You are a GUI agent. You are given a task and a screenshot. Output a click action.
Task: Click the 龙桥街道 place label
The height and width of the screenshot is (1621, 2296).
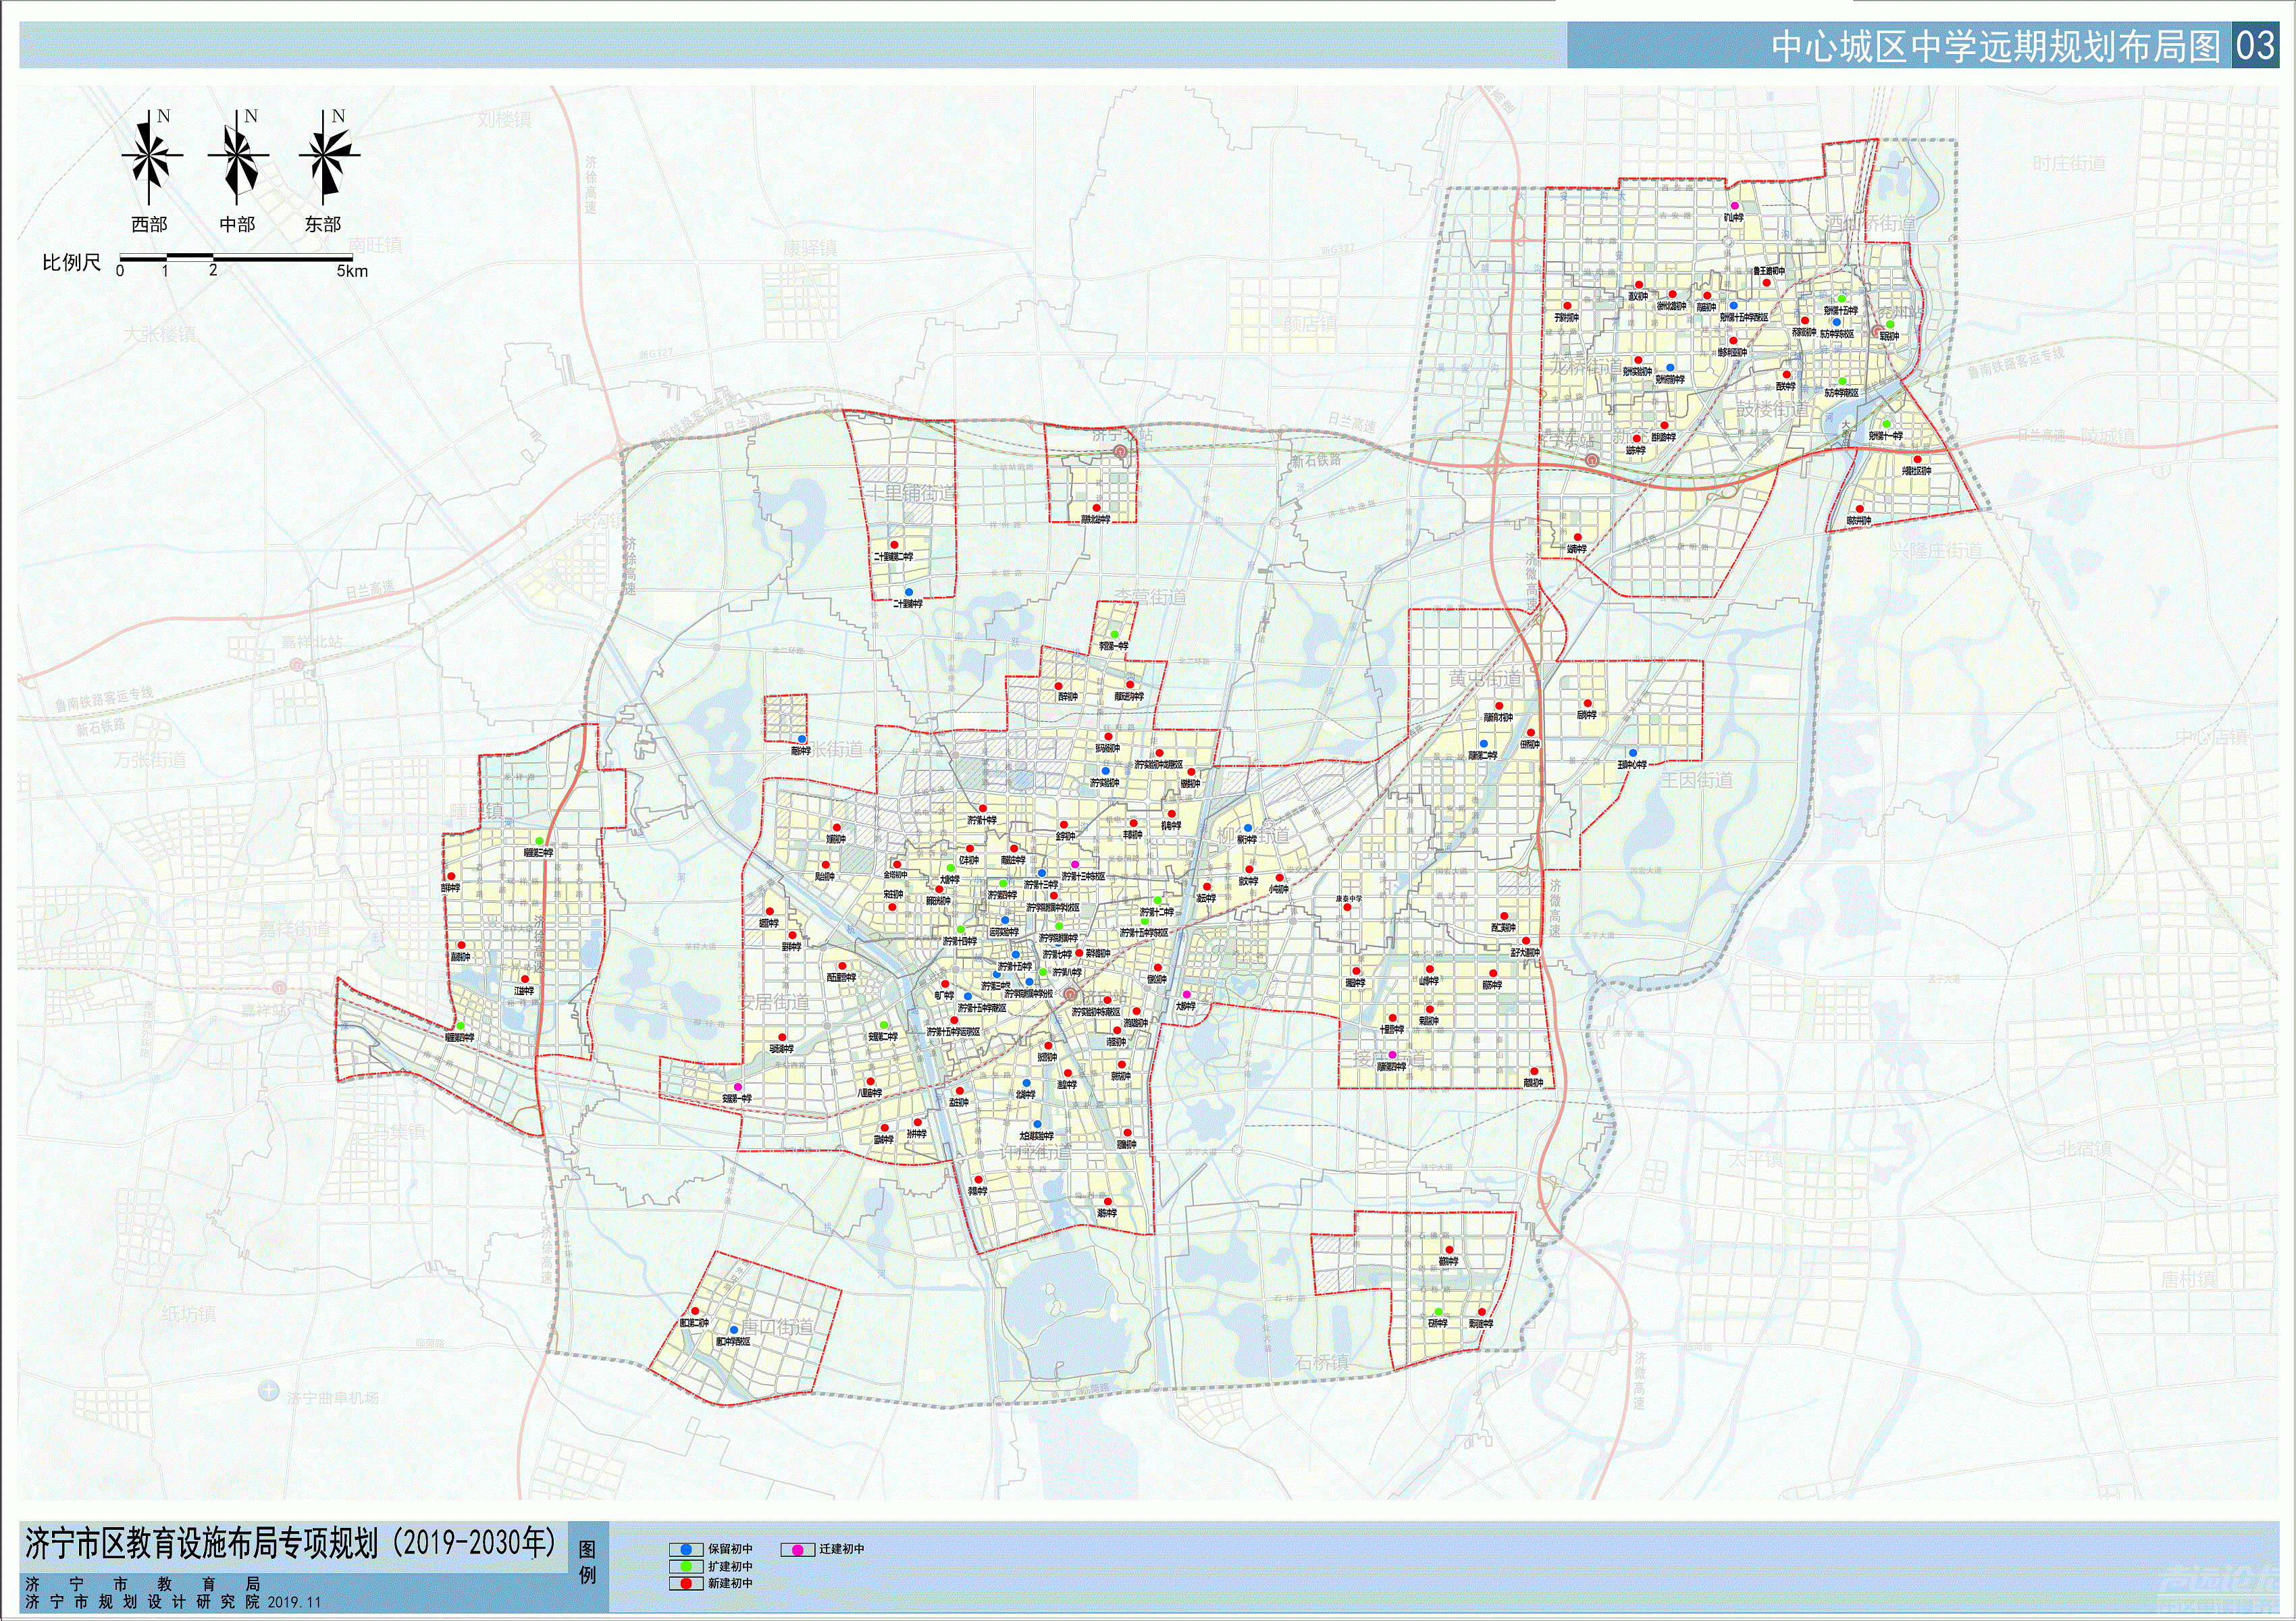click(1587, 366)
